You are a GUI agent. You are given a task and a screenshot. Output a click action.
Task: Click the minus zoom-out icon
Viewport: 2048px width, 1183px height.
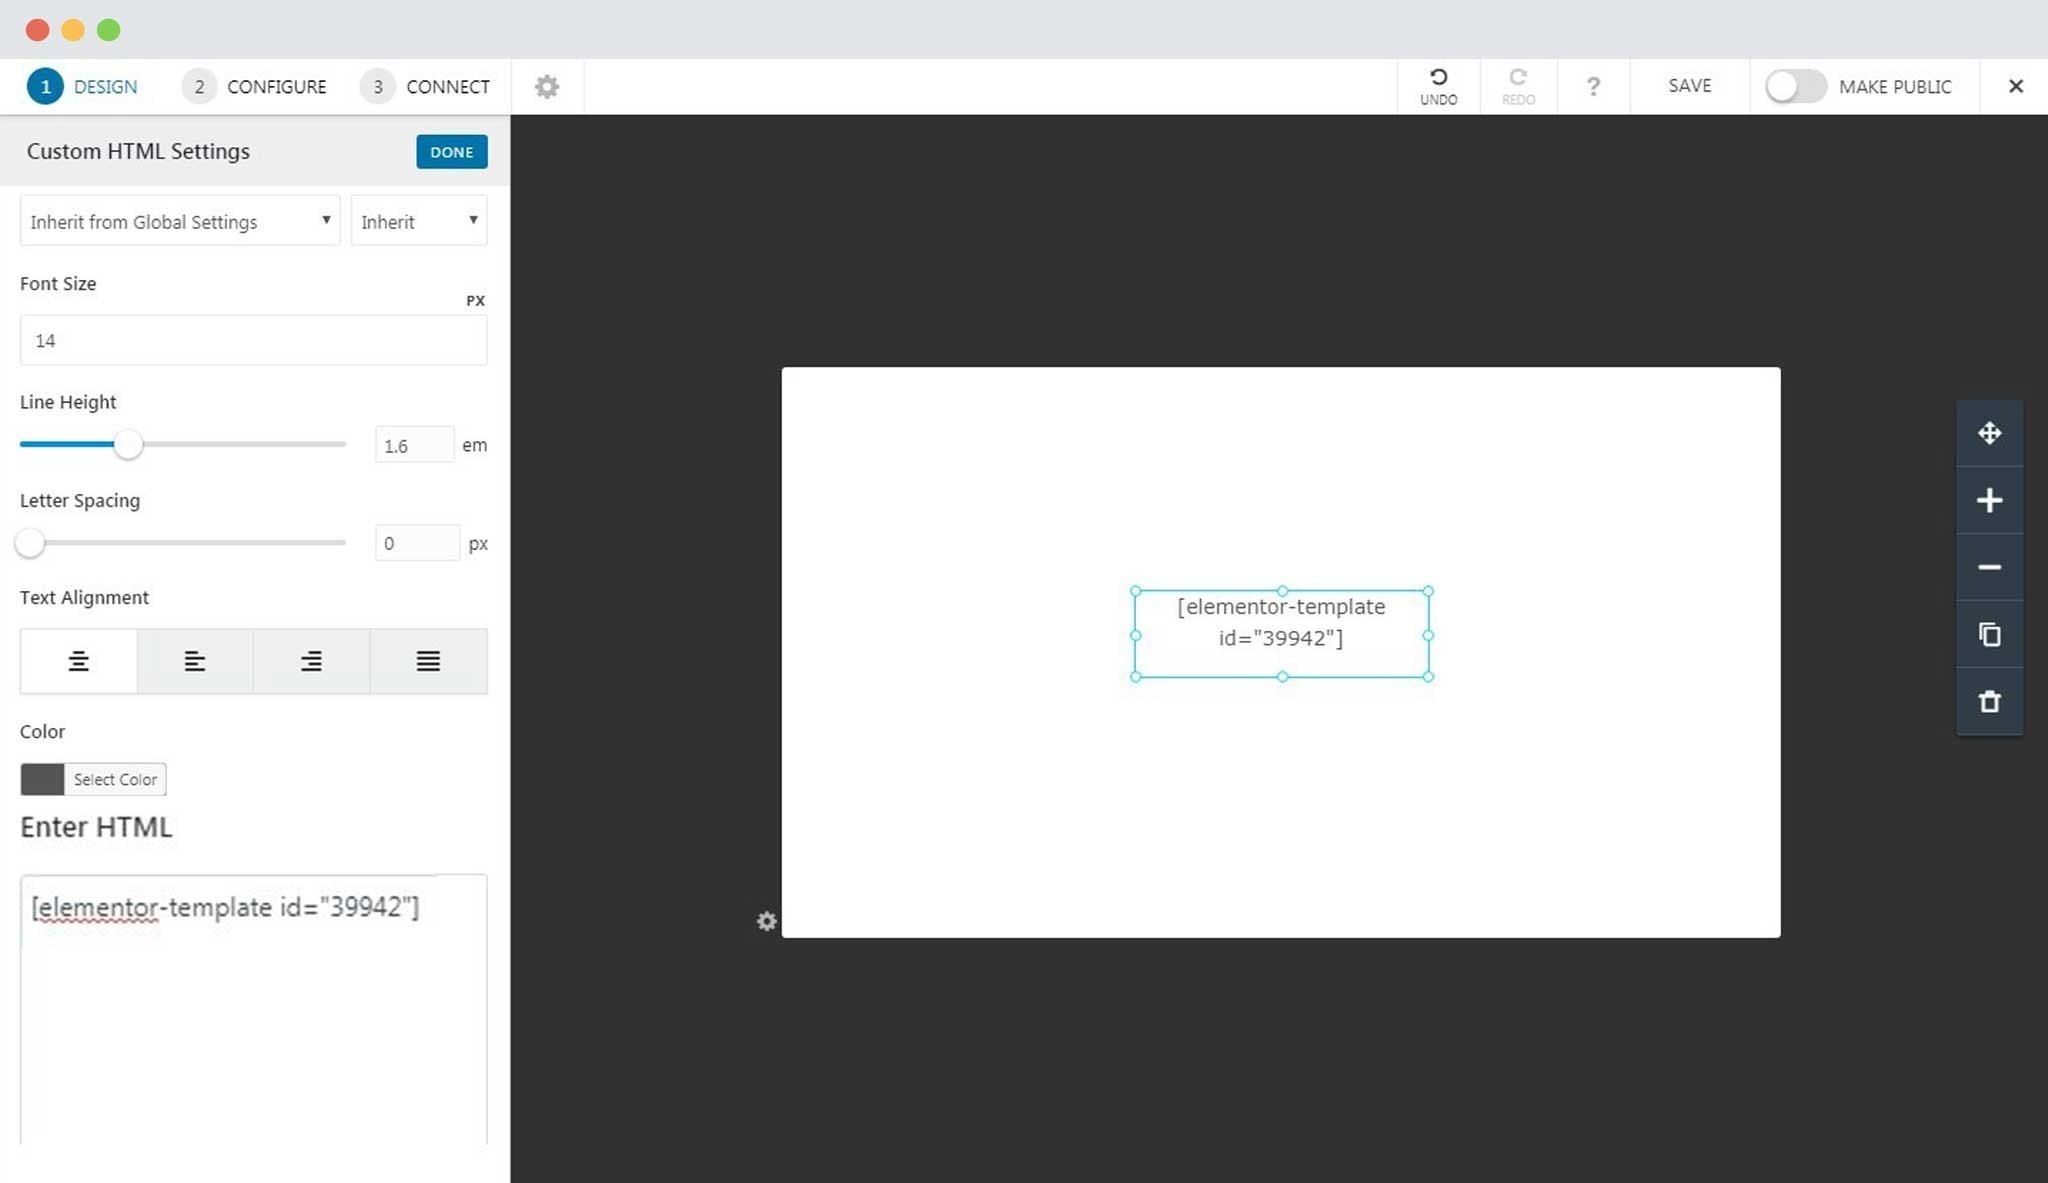(x=1989, y=567)
